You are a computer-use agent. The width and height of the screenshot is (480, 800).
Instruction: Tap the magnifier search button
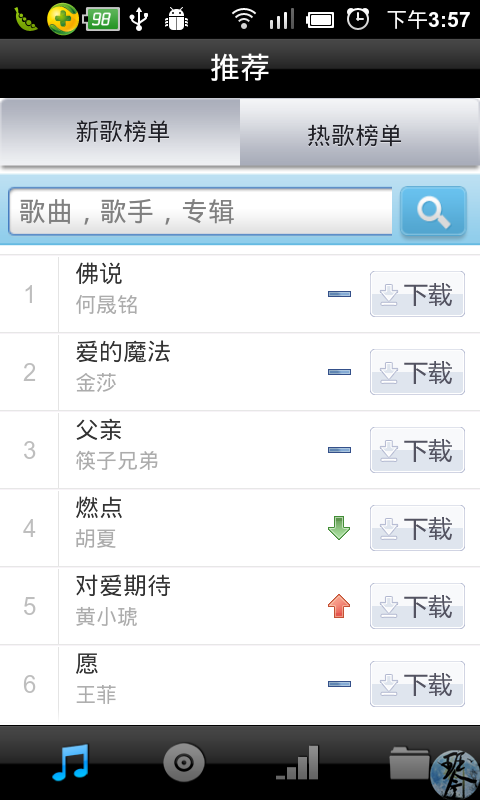433,211
